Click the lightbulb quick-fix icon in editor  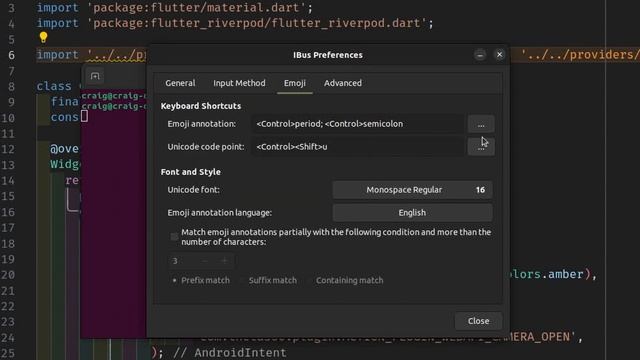coord(43,38)
